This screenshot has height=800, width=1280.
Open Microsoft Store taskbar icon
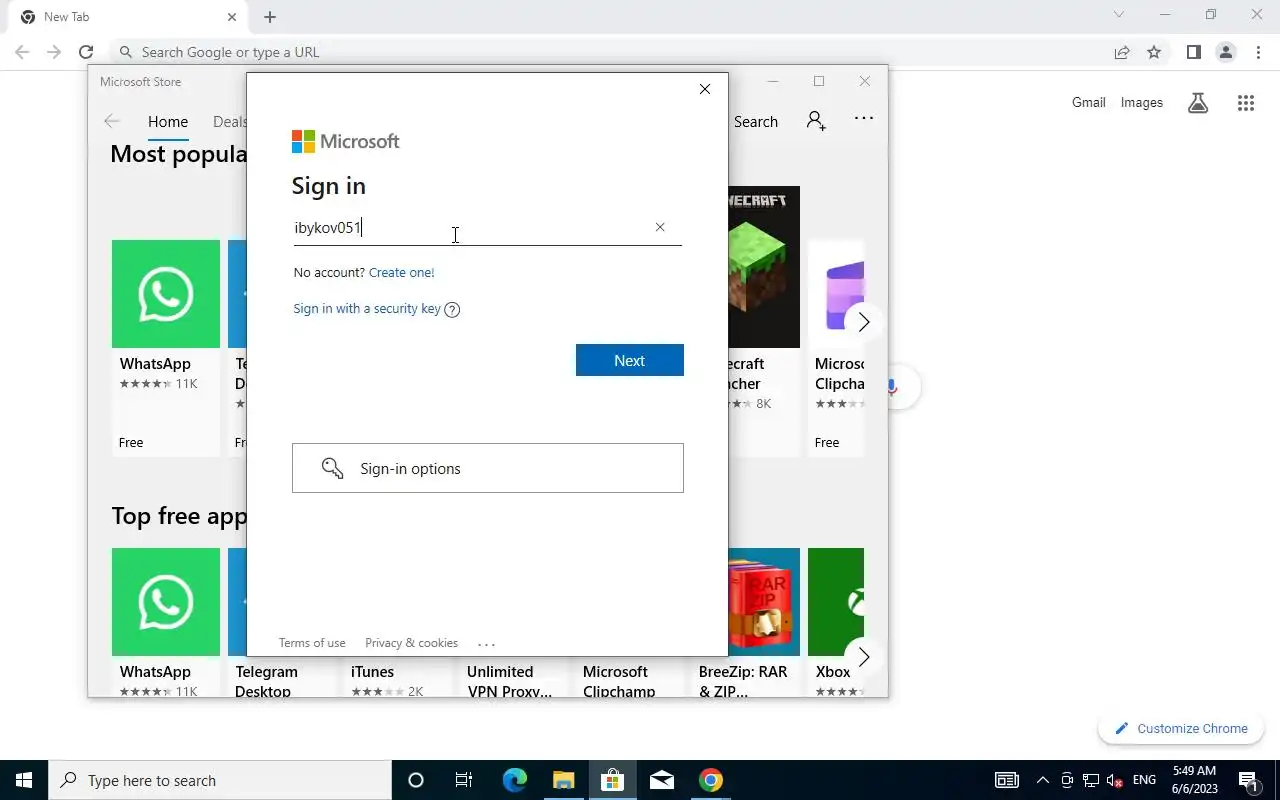pyautogui.click(x=612, y=780)
